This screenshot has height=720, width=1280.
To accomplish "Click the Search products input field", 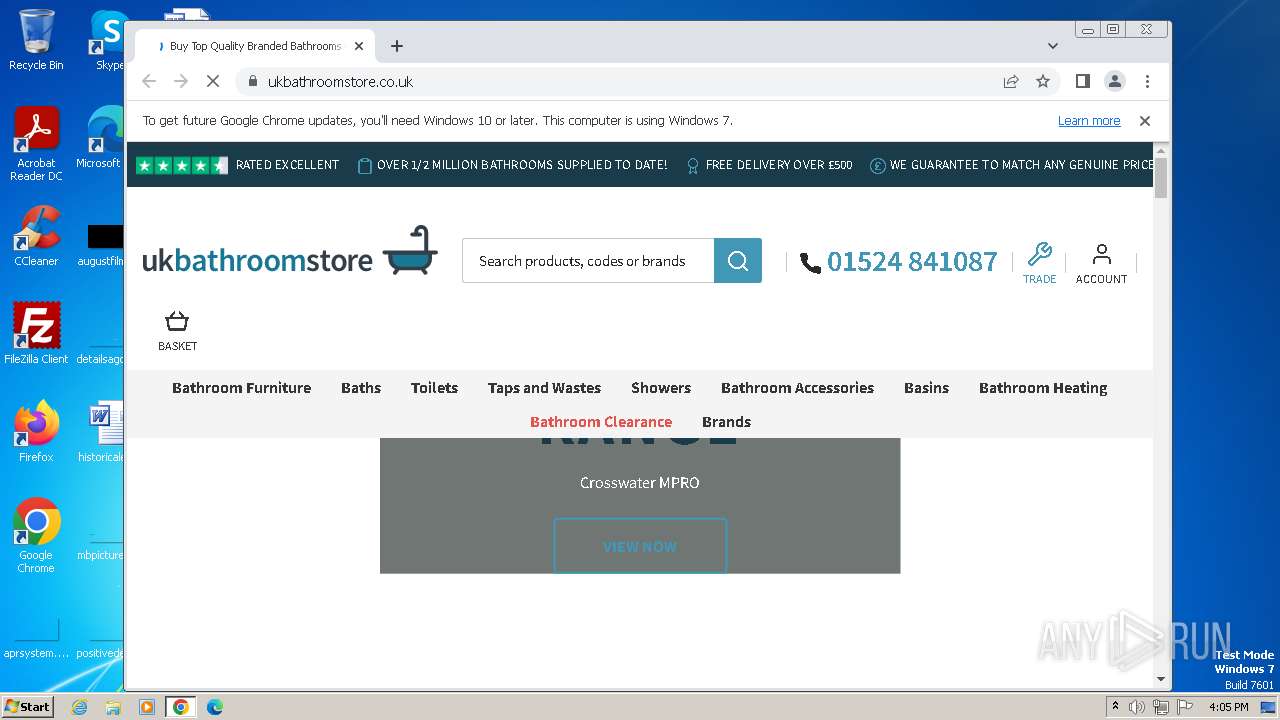I will click(588, 261).
